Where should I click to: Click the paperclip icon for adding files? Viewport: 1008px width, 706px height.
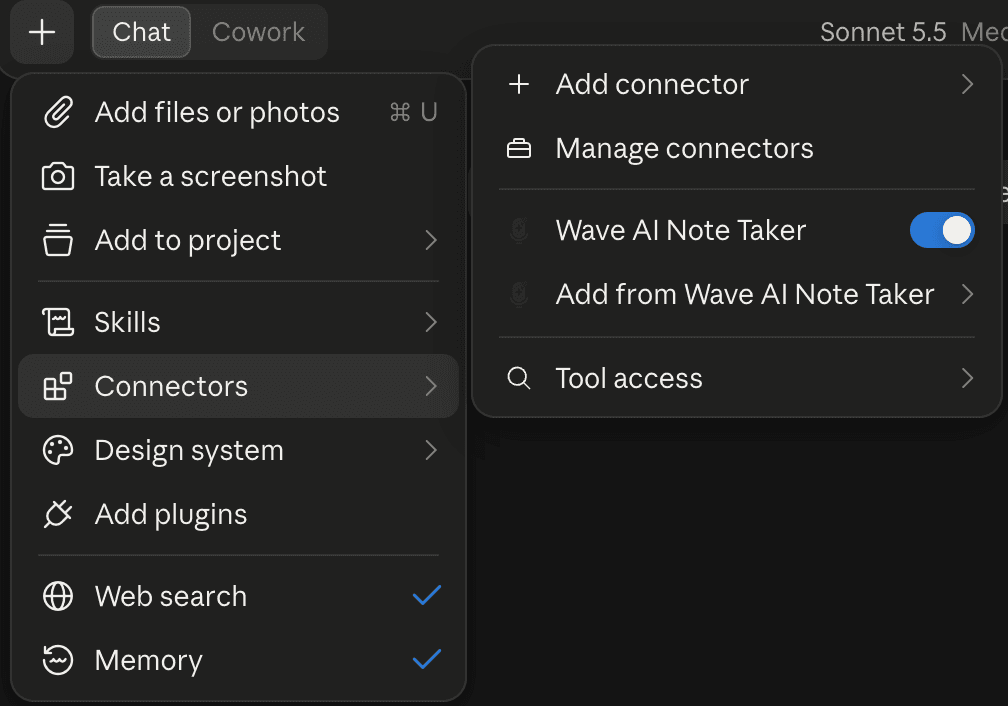58,113
